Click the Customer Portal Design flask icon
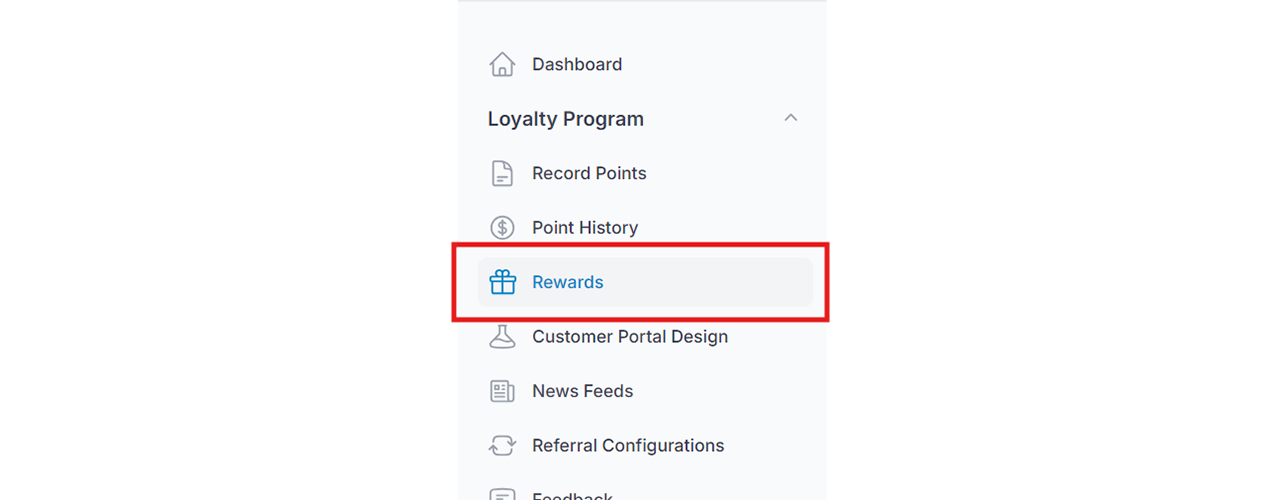The width and height of the screenshot is (1280, 500). point(502,337)
